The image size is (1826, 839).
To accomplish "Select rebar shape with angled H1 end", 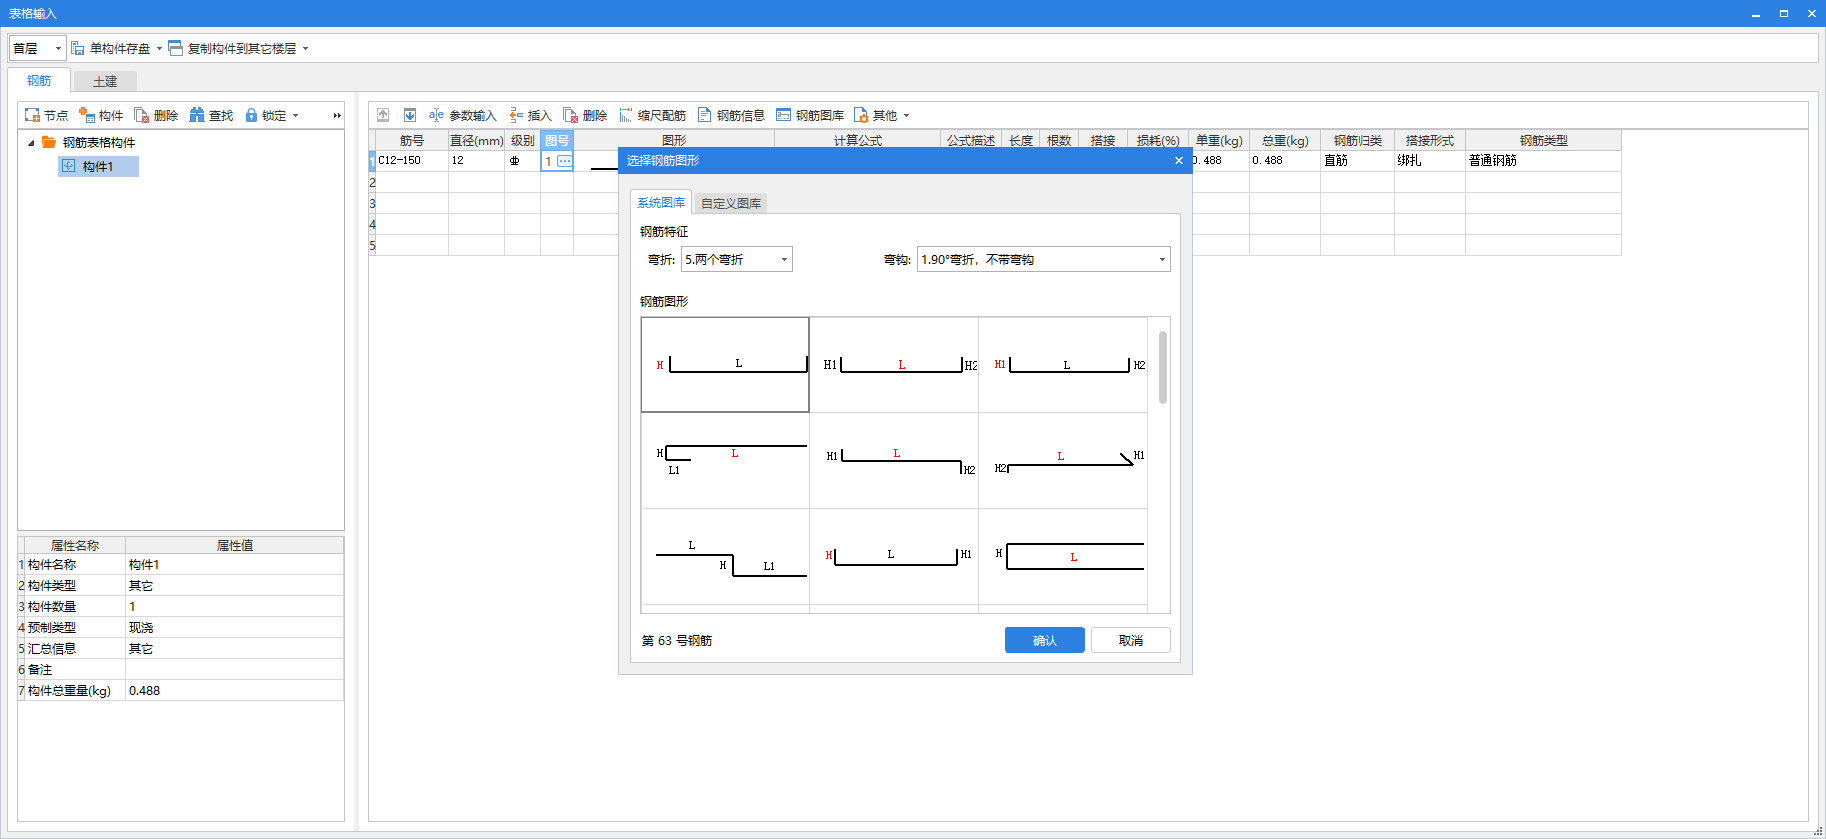I will (1063, 460).
